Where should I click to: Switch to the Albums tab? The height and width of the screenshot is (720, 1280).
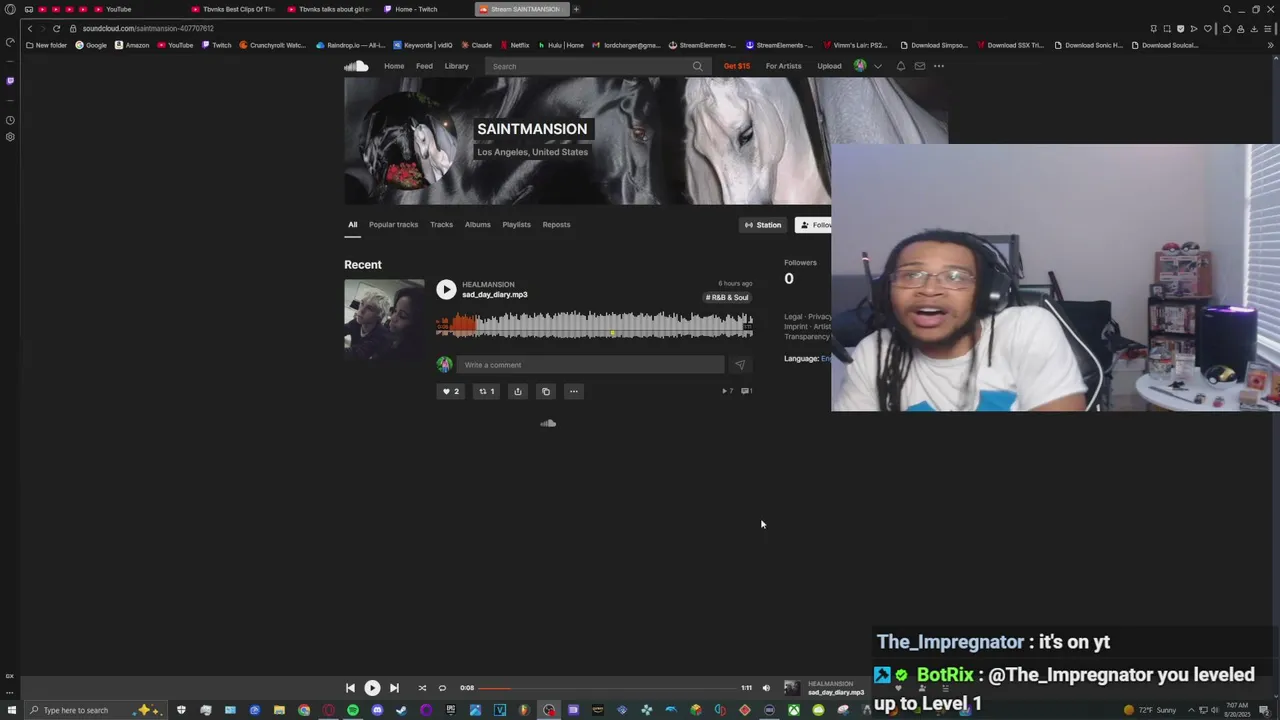[x=477, y=224]
